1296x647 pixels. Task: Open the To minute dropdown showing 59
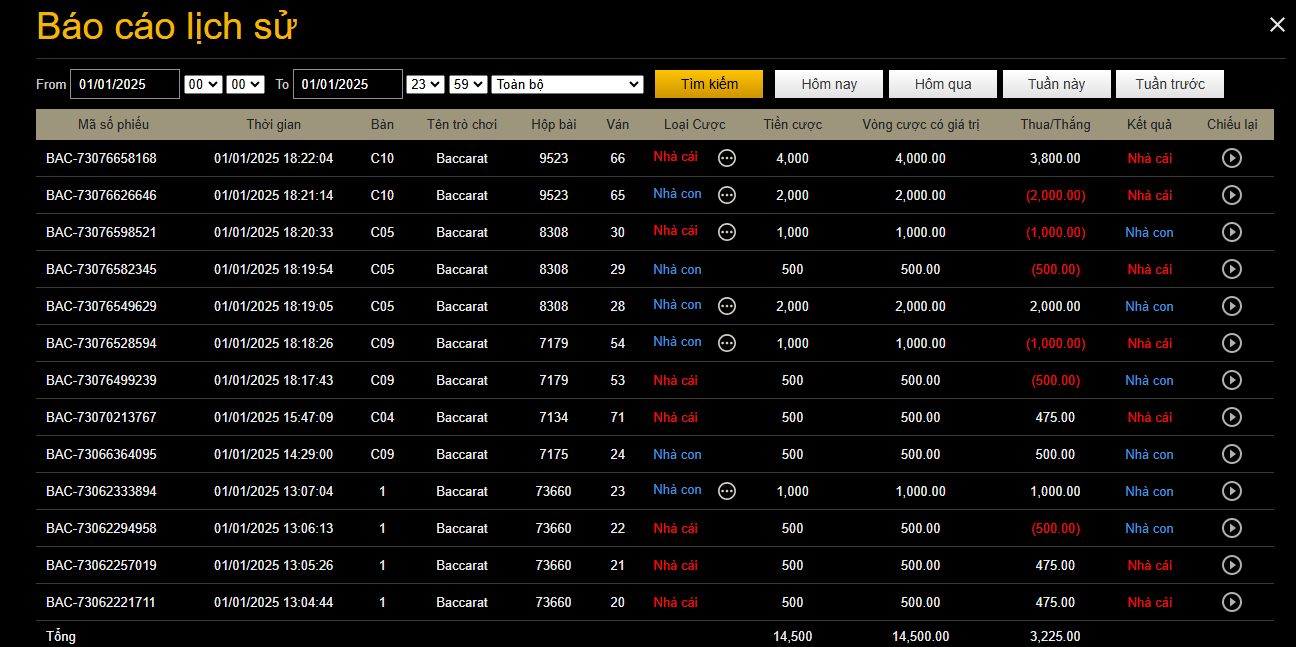468,85
